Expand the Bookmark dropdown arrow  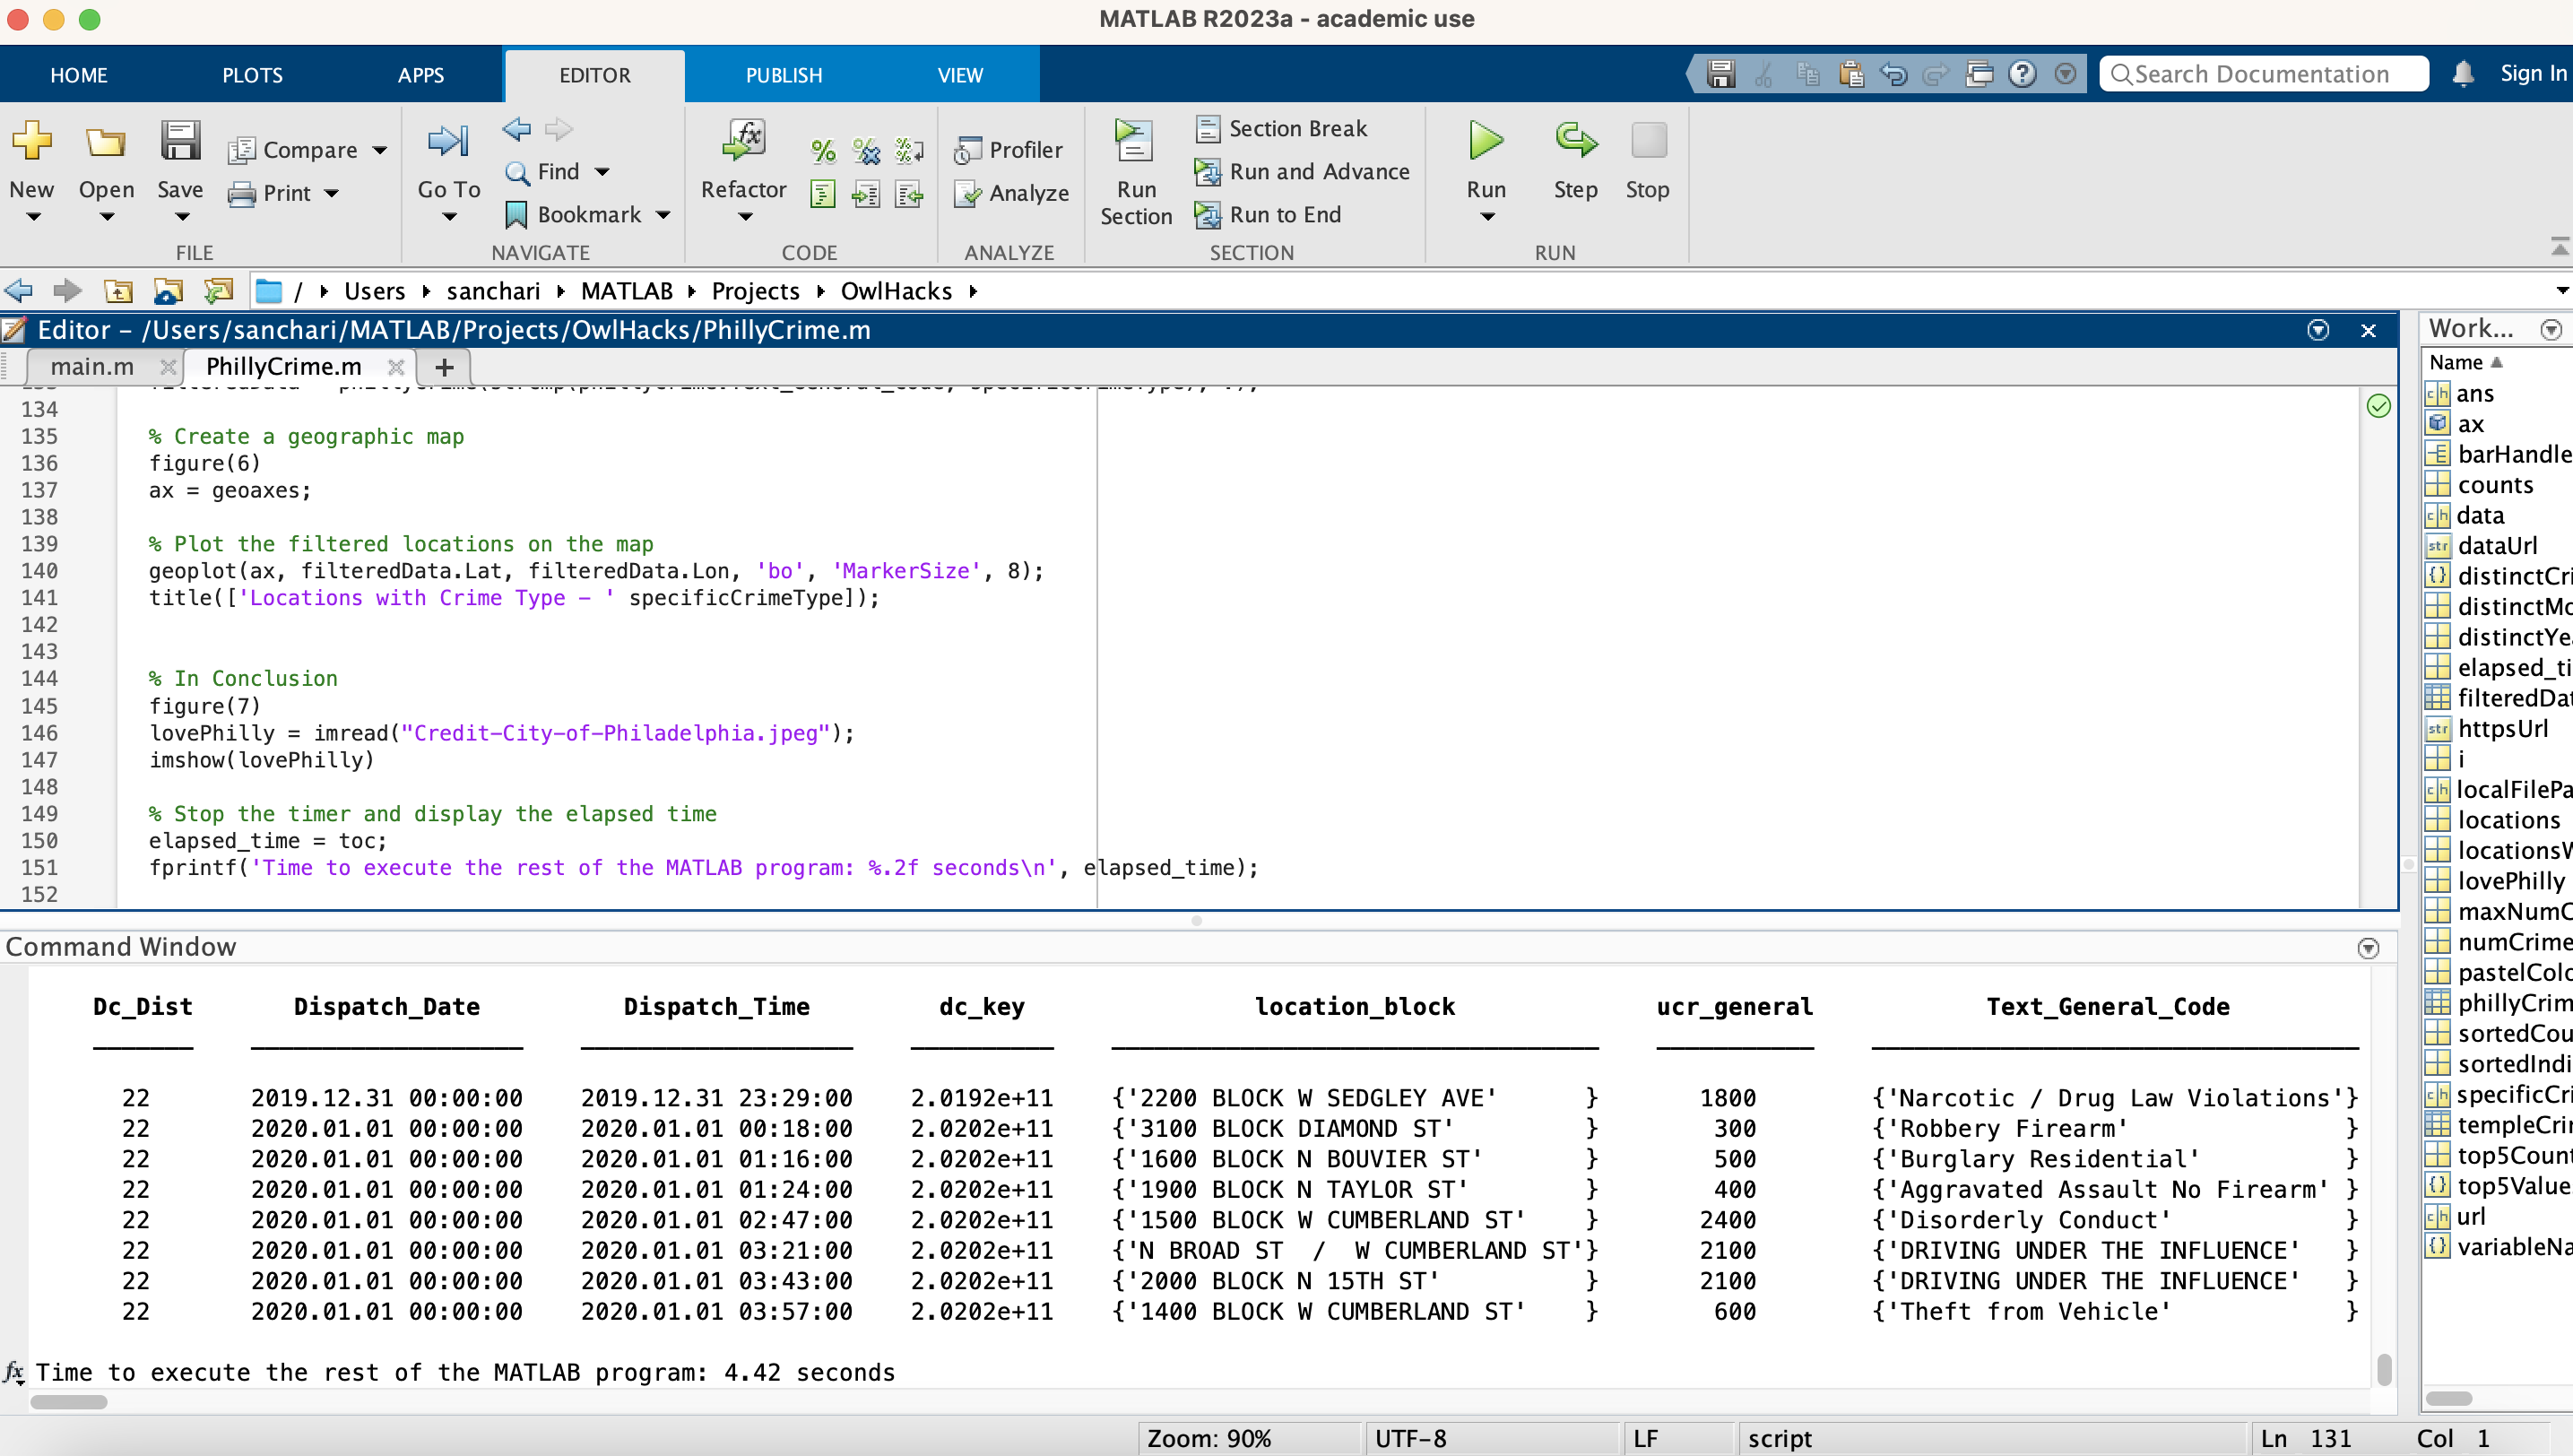pyautogui.click(x=663, y=215)
